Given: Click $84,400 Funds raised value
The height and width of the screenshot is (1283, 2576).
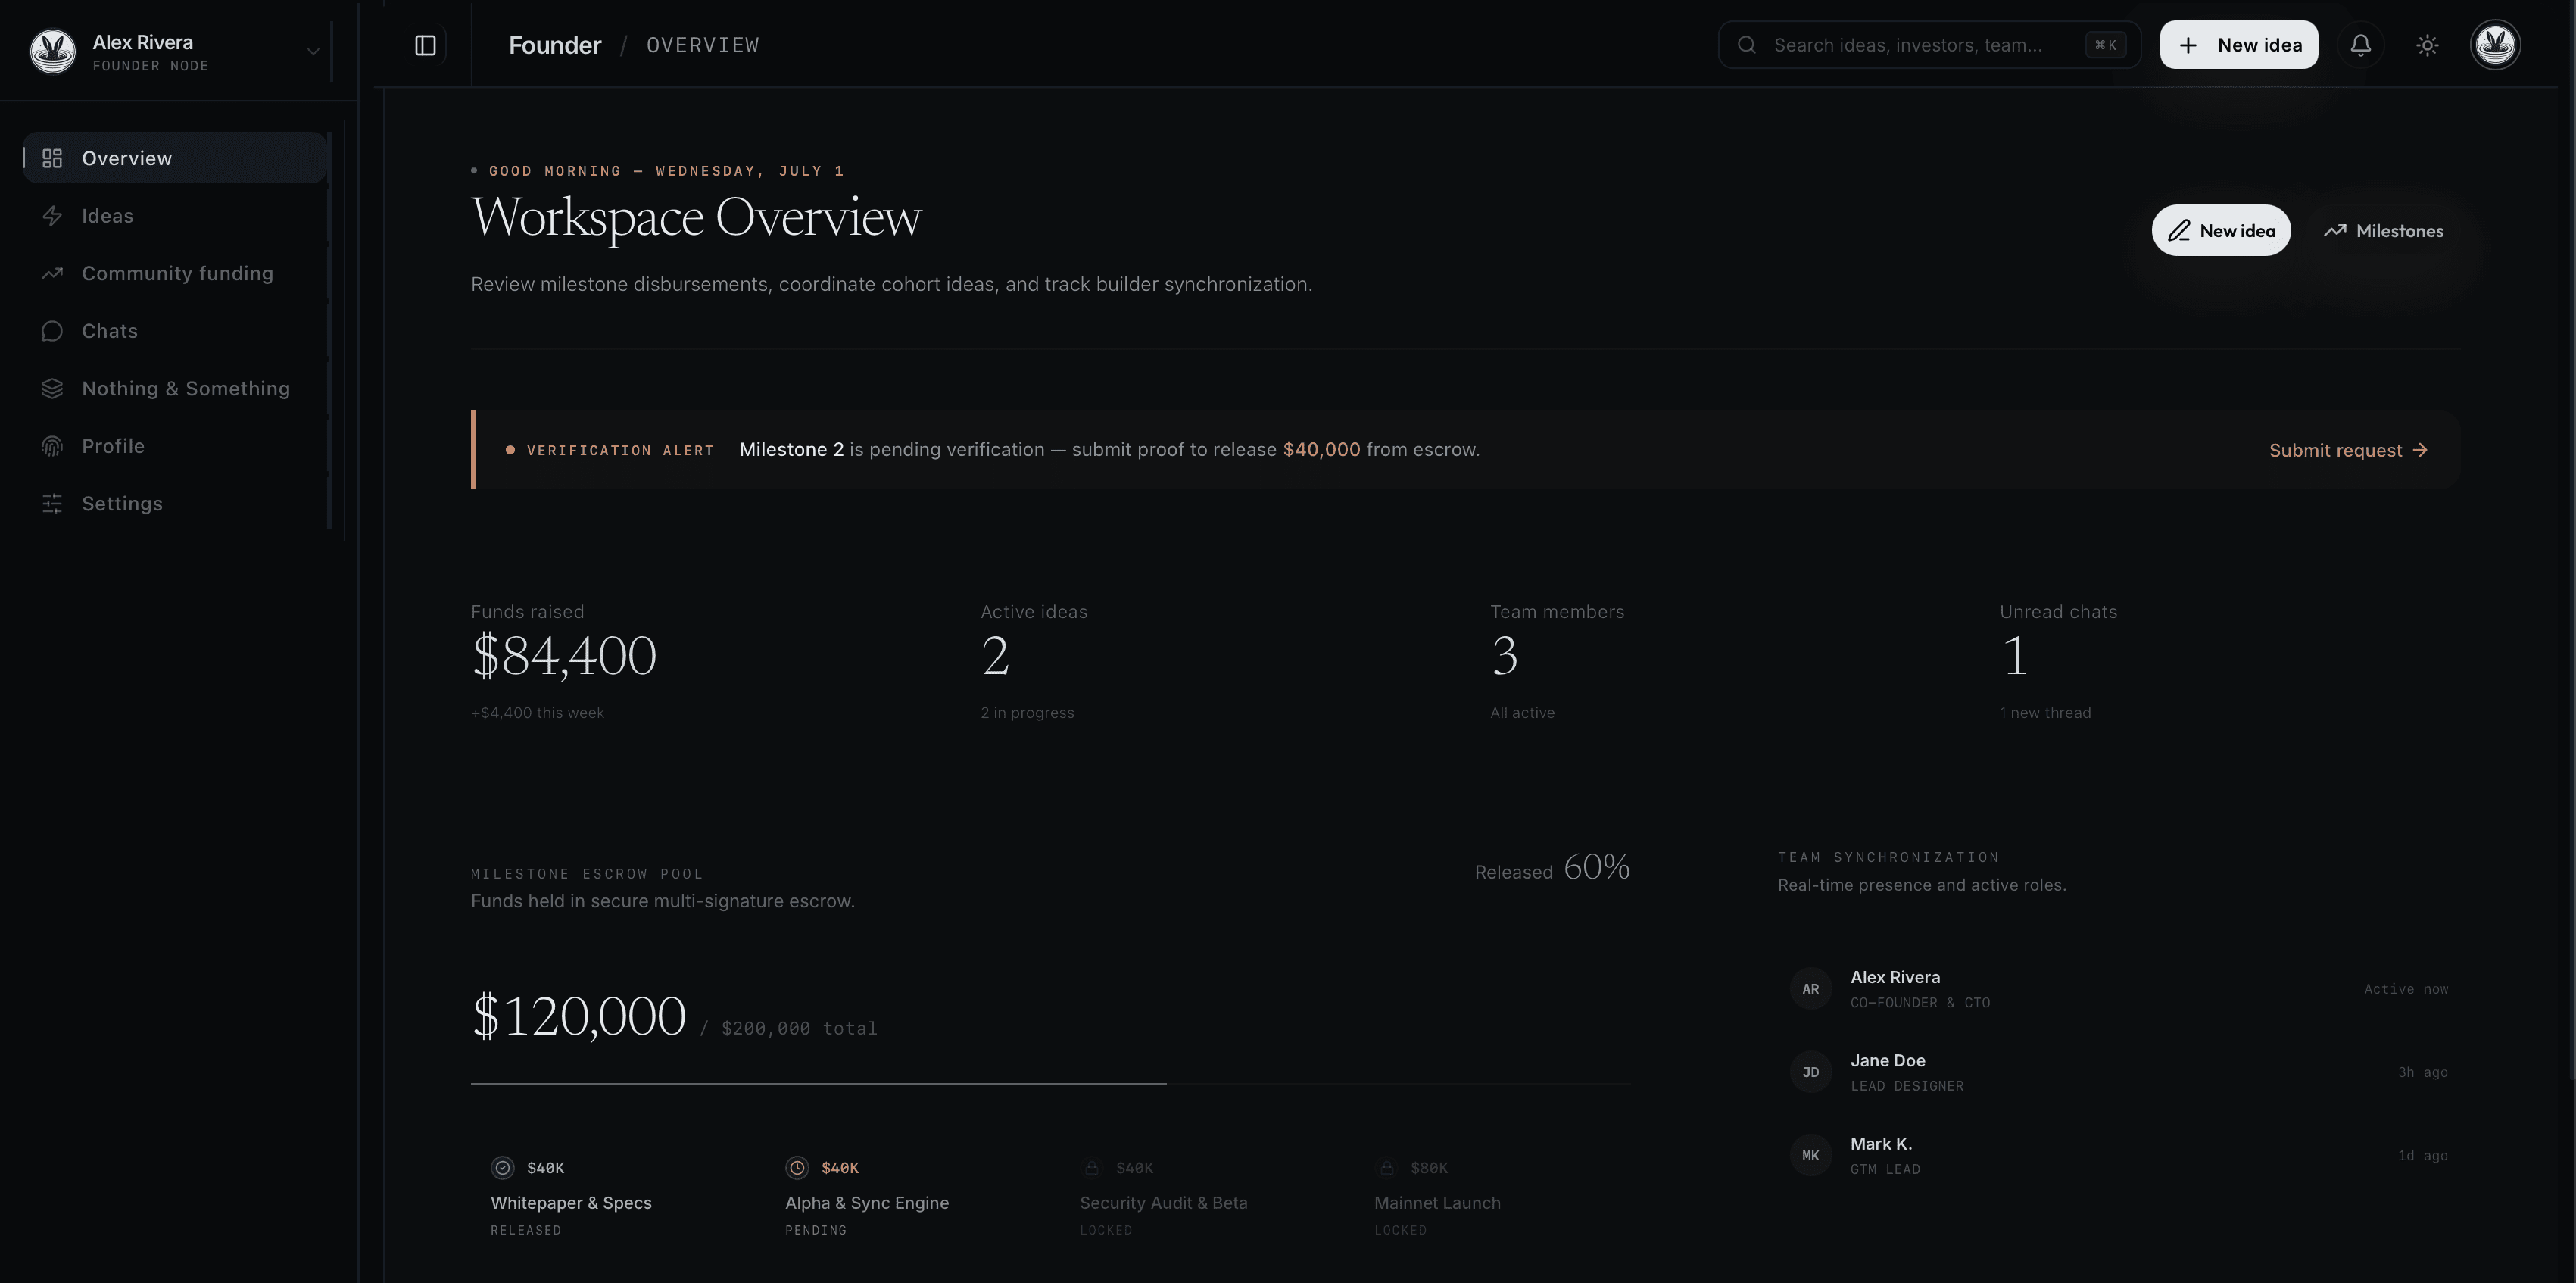Looking at the screenshot, I should pyautogui.click(x=564, y=656).
